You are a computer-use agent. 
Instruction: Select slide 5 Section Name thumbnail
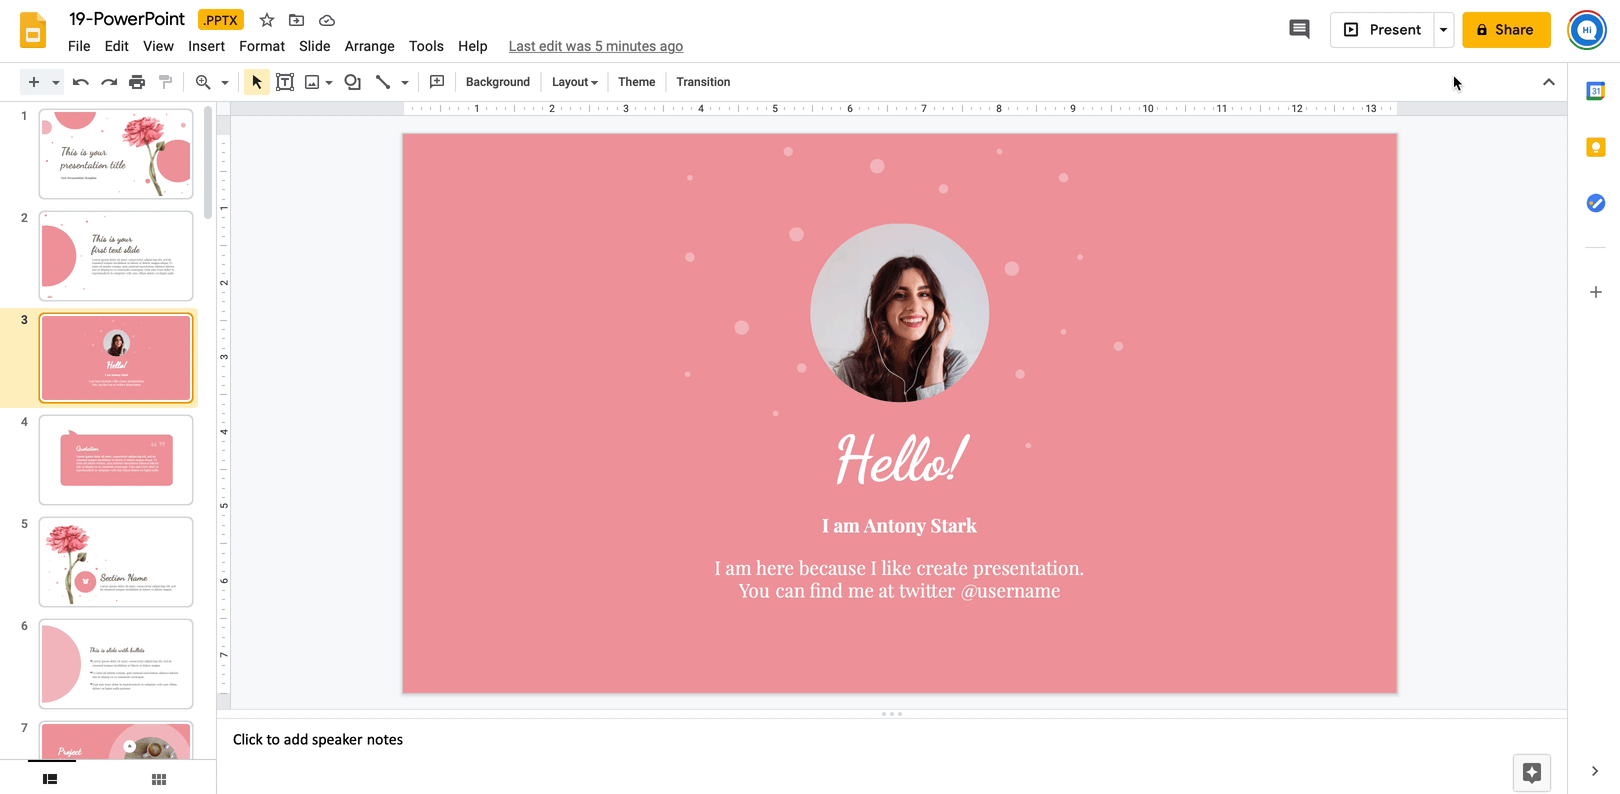click(116, 562)
